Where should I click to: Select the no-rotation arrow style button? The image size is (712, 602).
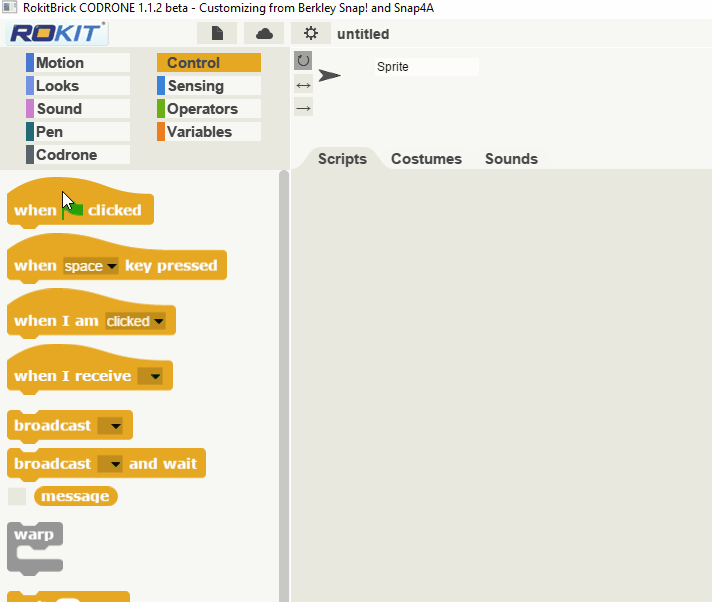303,108
